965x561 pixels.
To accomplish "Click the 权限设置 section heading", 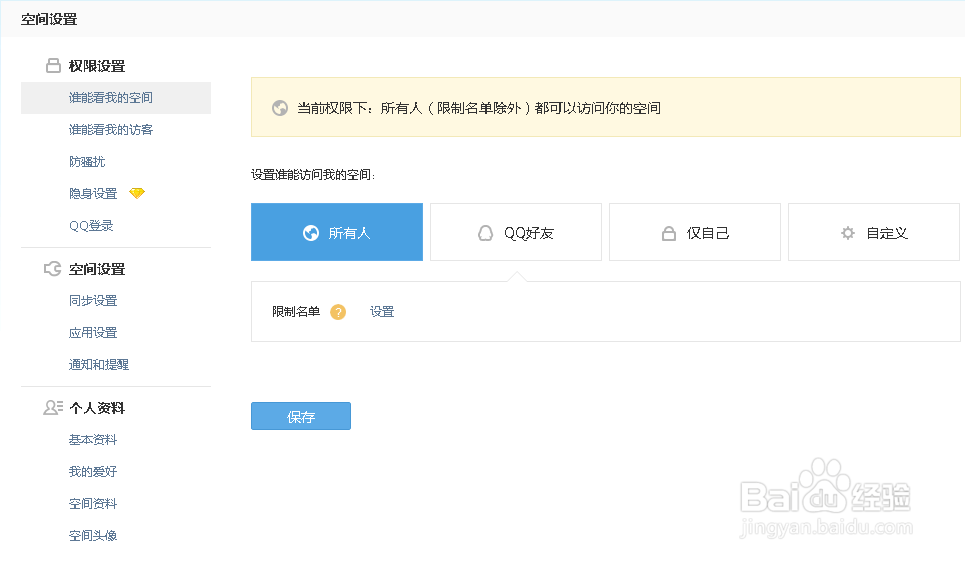I will pos(97,66).
